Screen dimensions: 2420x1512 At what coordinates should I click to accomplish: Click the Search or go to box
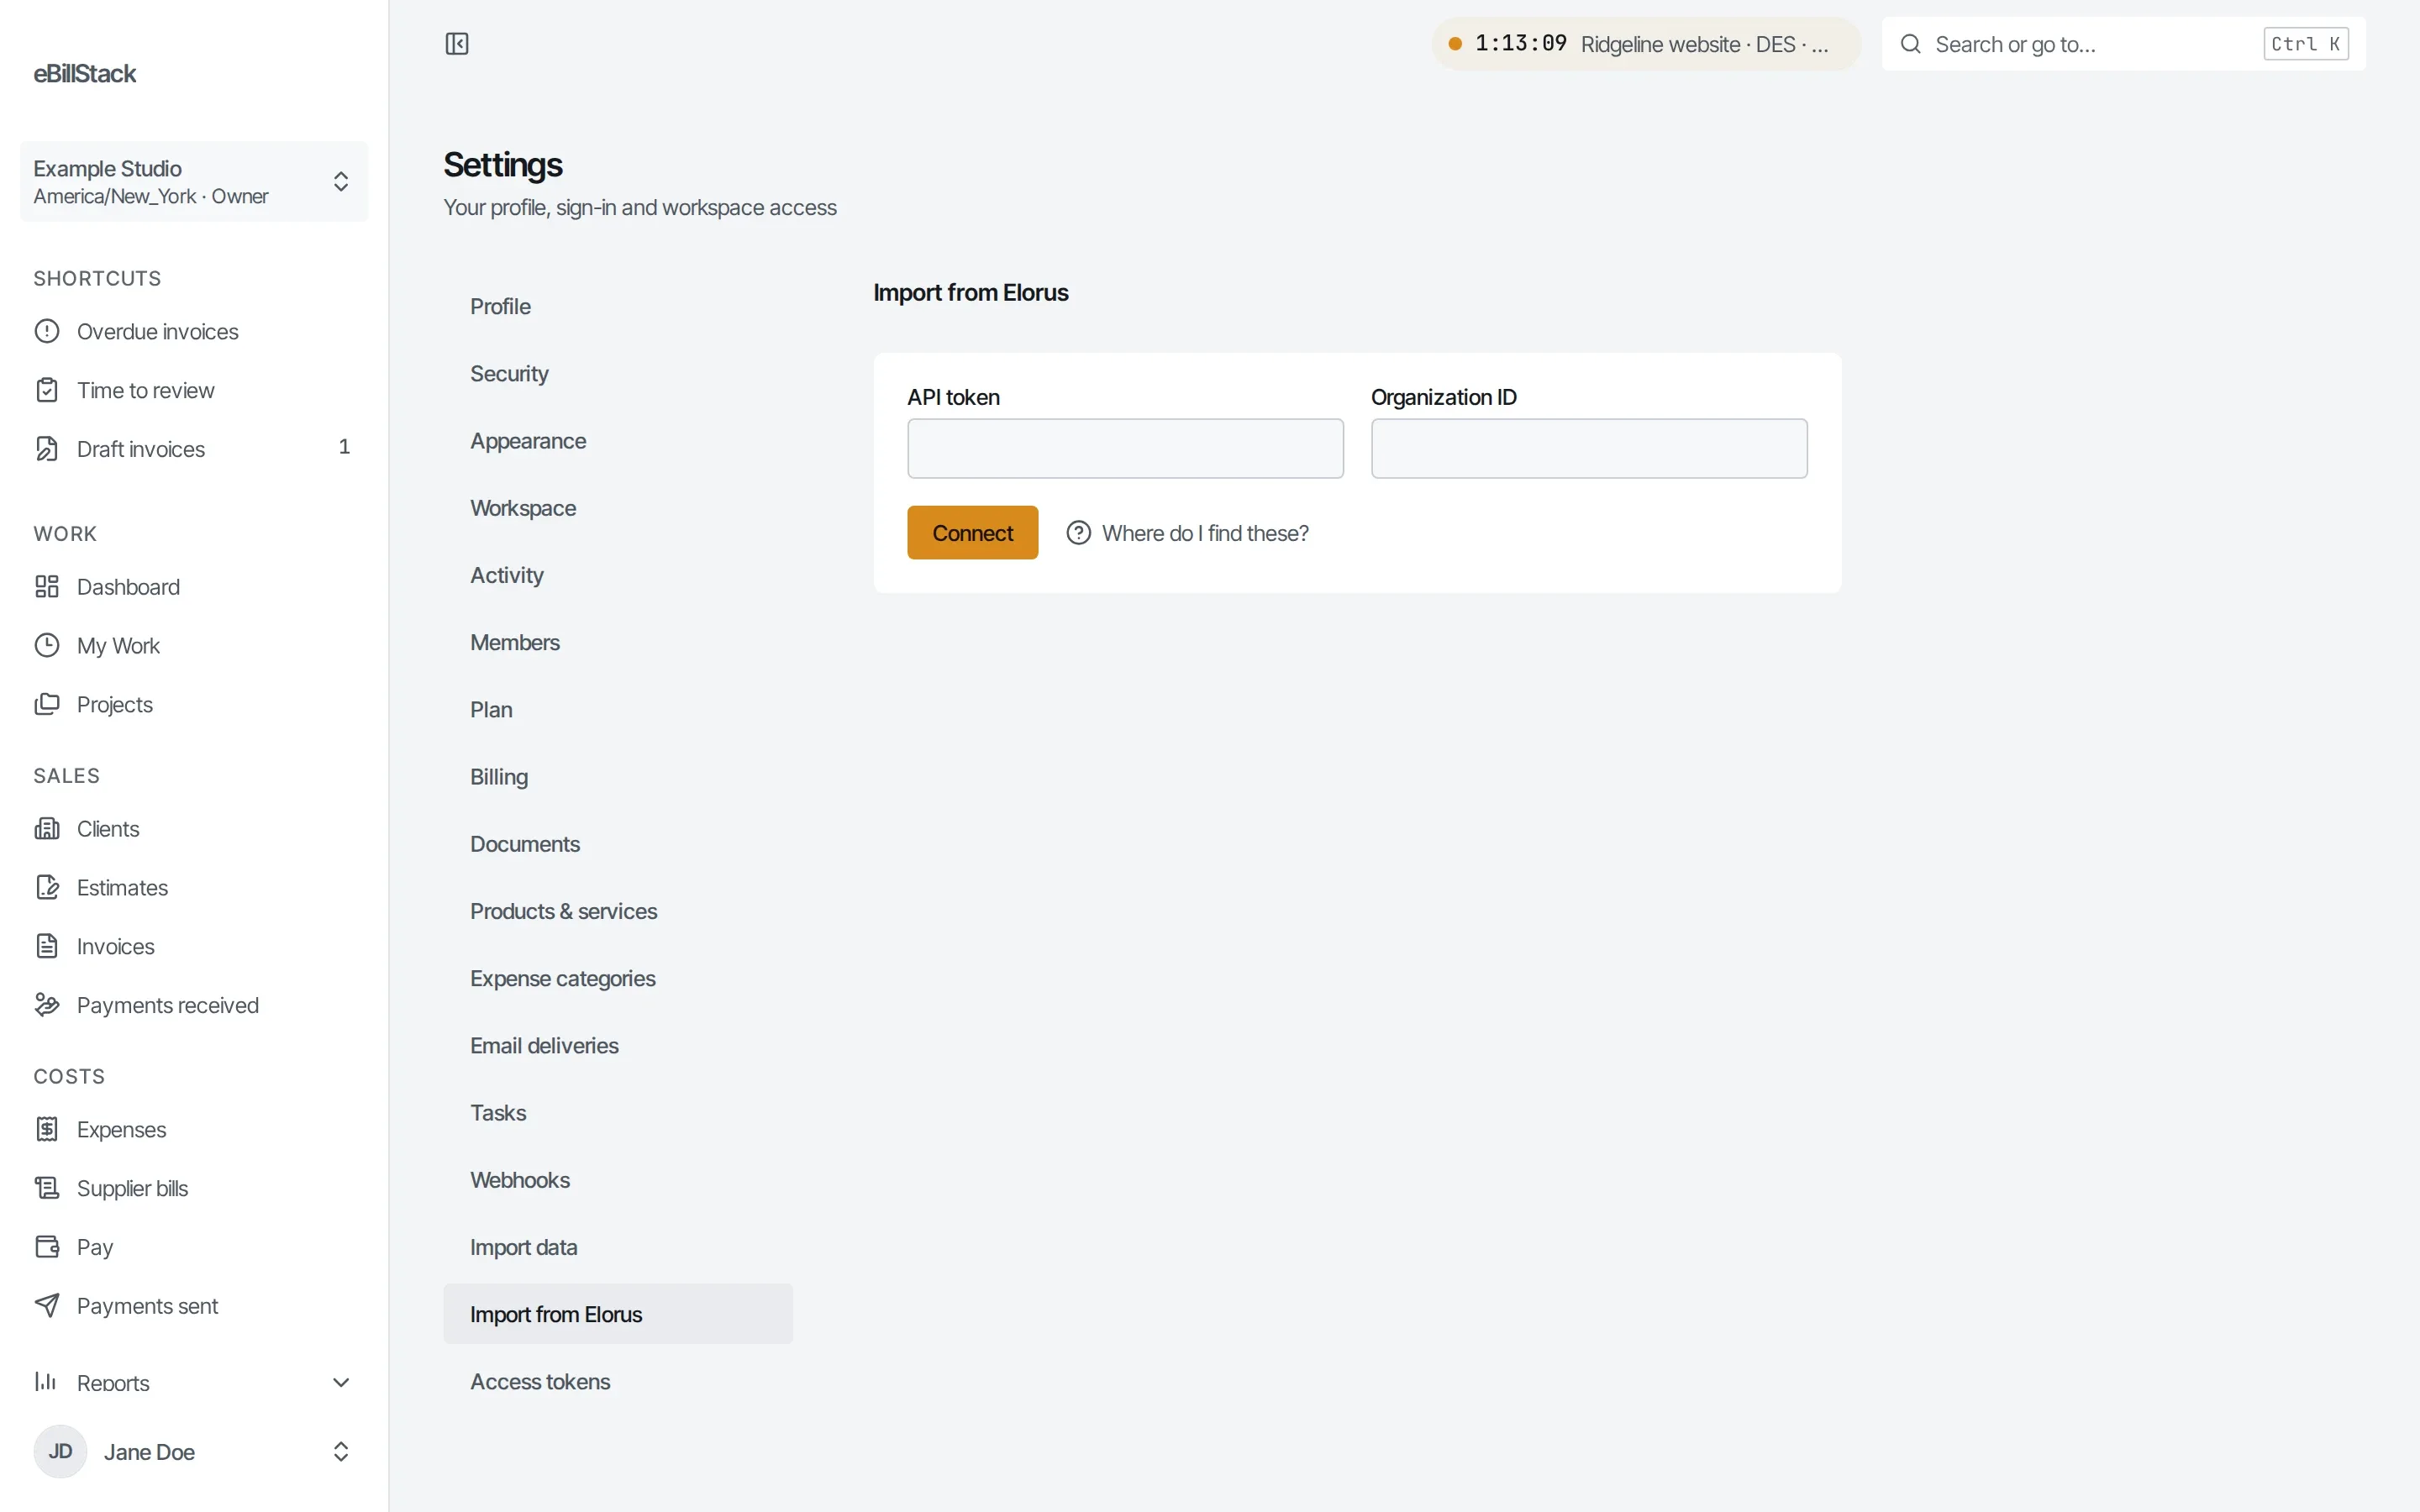coord(2123,44)
